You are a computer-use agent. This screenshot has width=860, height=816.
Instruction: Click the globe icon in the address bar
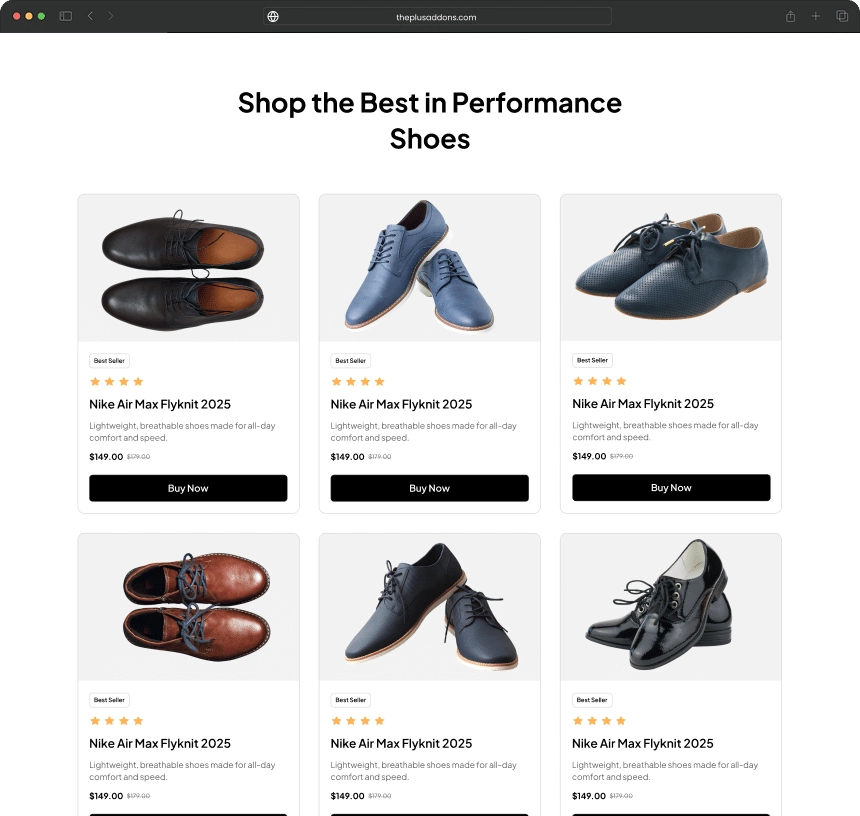tap(272, 16)
